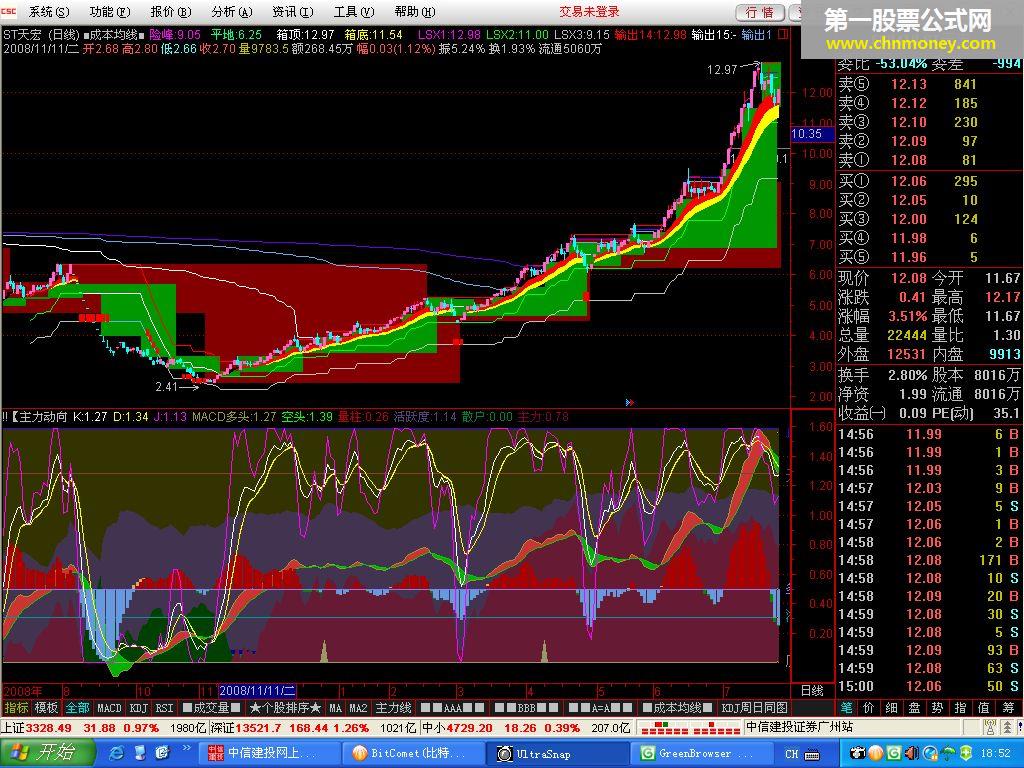Screen dimensions: 1024x768
Task: Select the BBB indicator tab
Action: coord(526,707)
